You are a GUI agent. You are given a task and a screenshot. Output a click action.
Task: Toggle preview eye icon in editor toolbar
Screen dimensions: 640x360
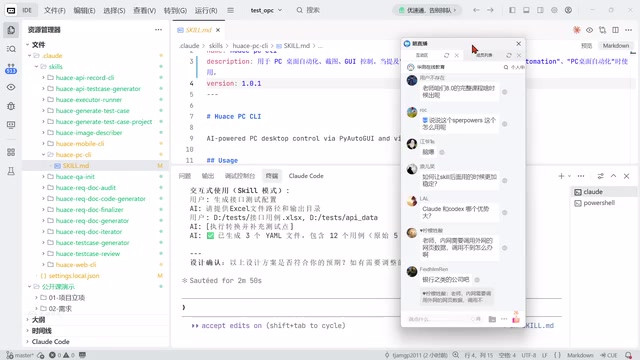coord(589,30)
